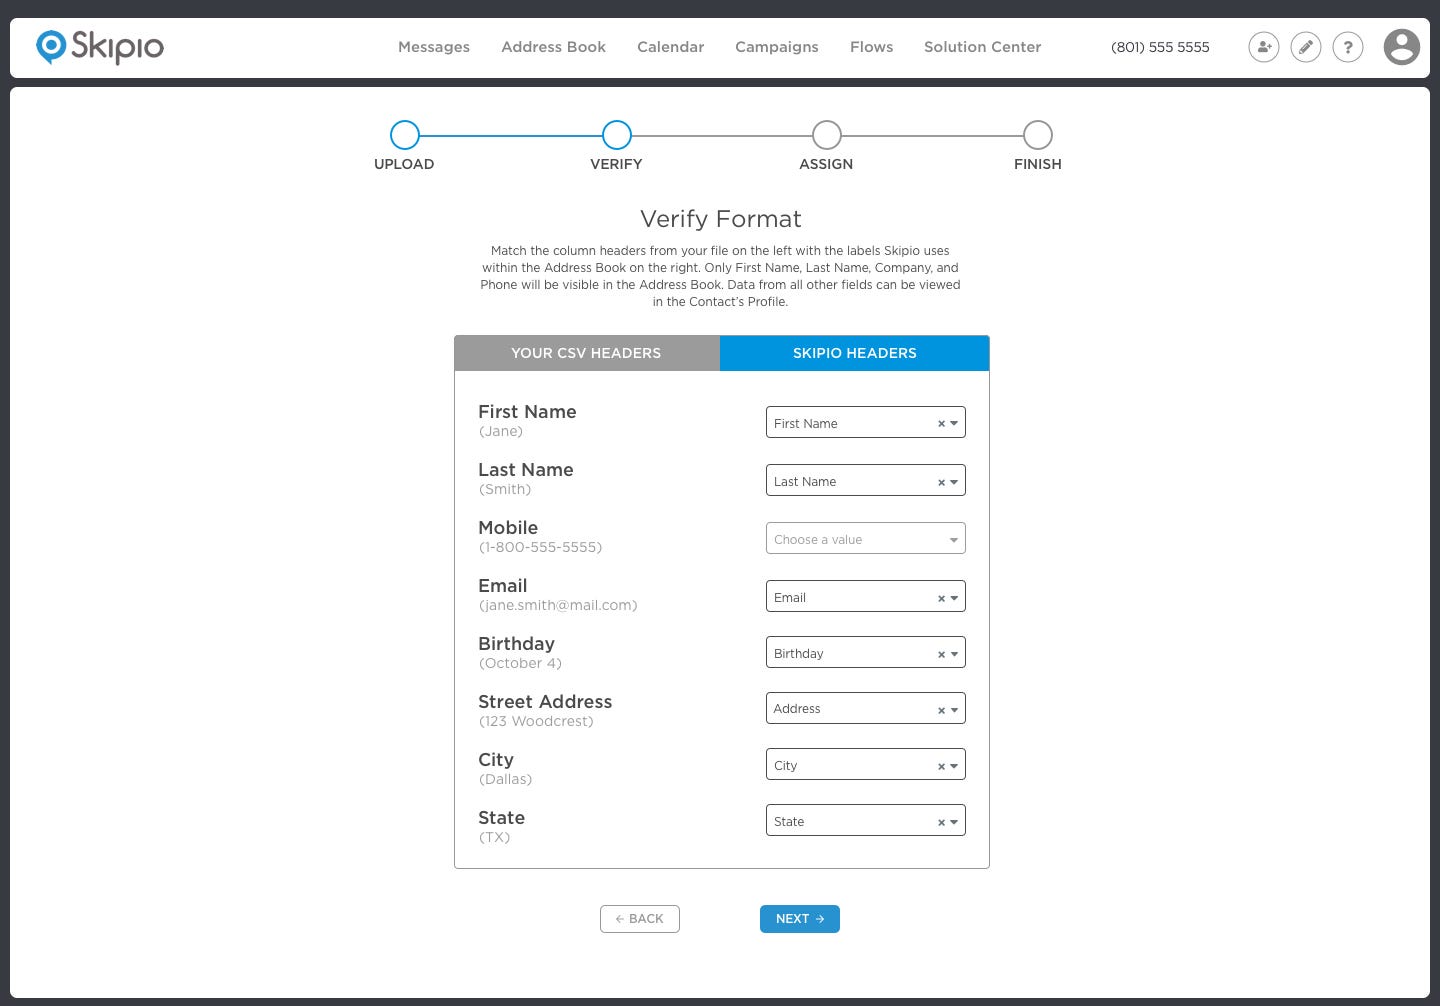Viewport: 1440px width, 1006px height.
Task: Click the Verify Format heading
Action: point(721,219)
